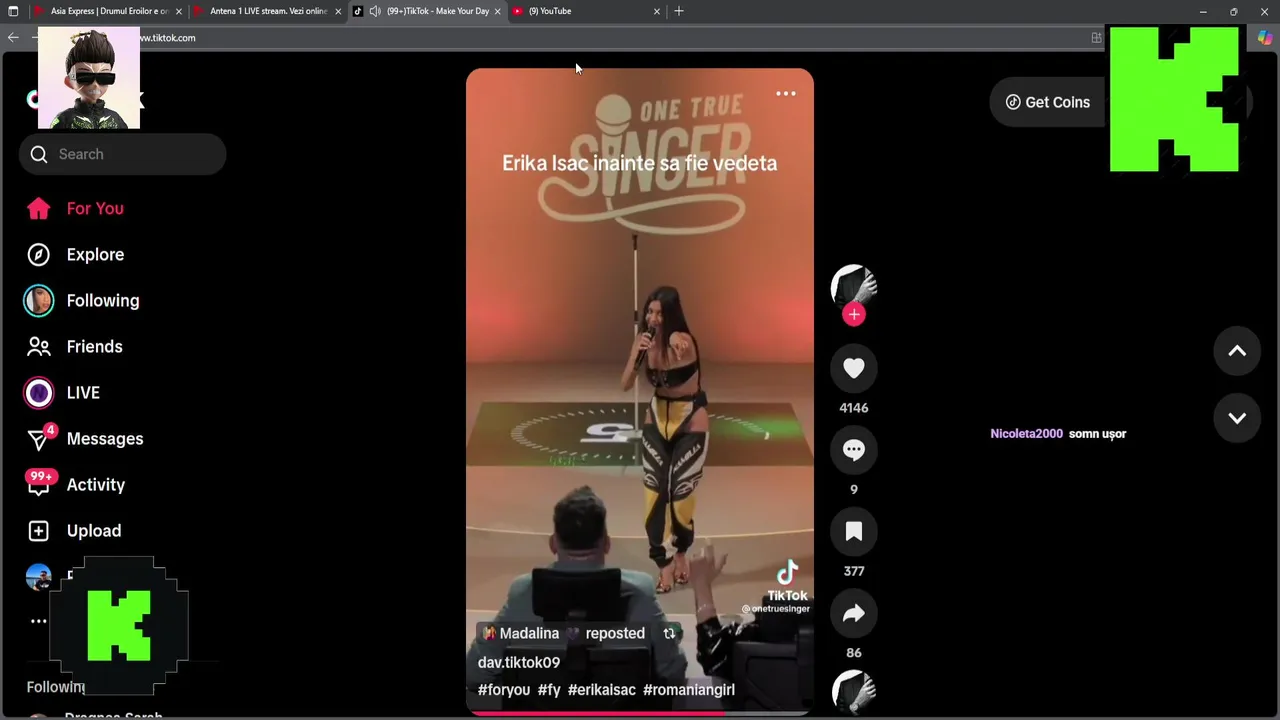Open a new browser tab
Viewport: 1280px width, 720px height.
coord(679,11)
